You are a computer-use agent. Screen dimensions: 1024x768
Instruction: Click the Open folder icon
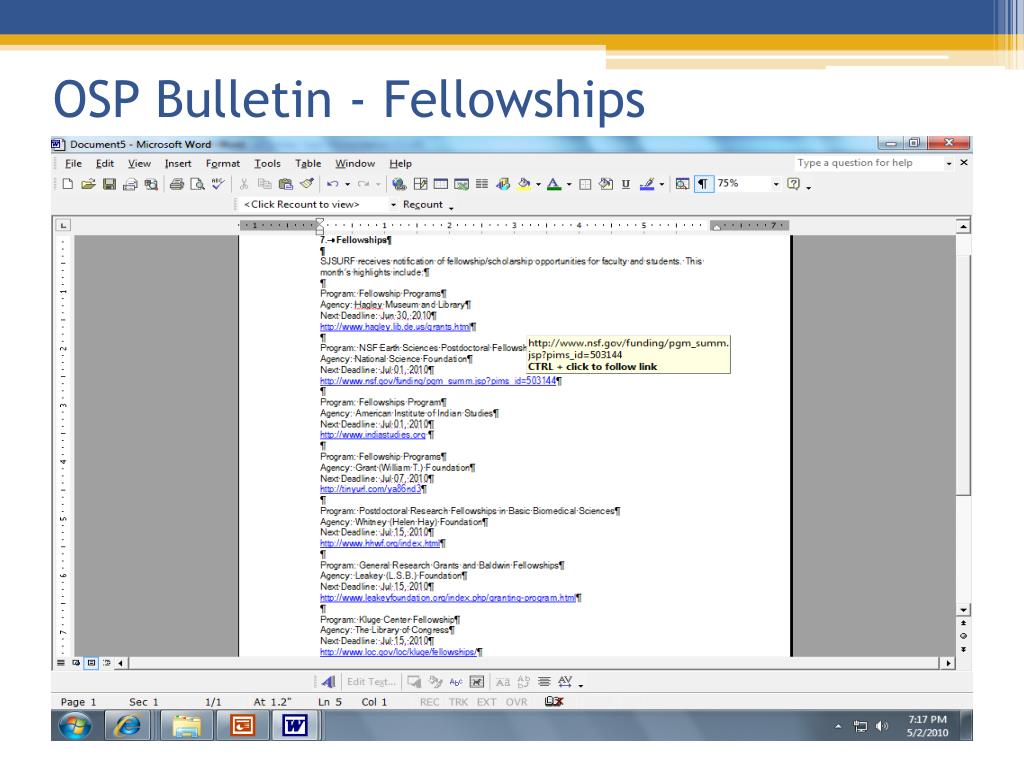point(88,184)
